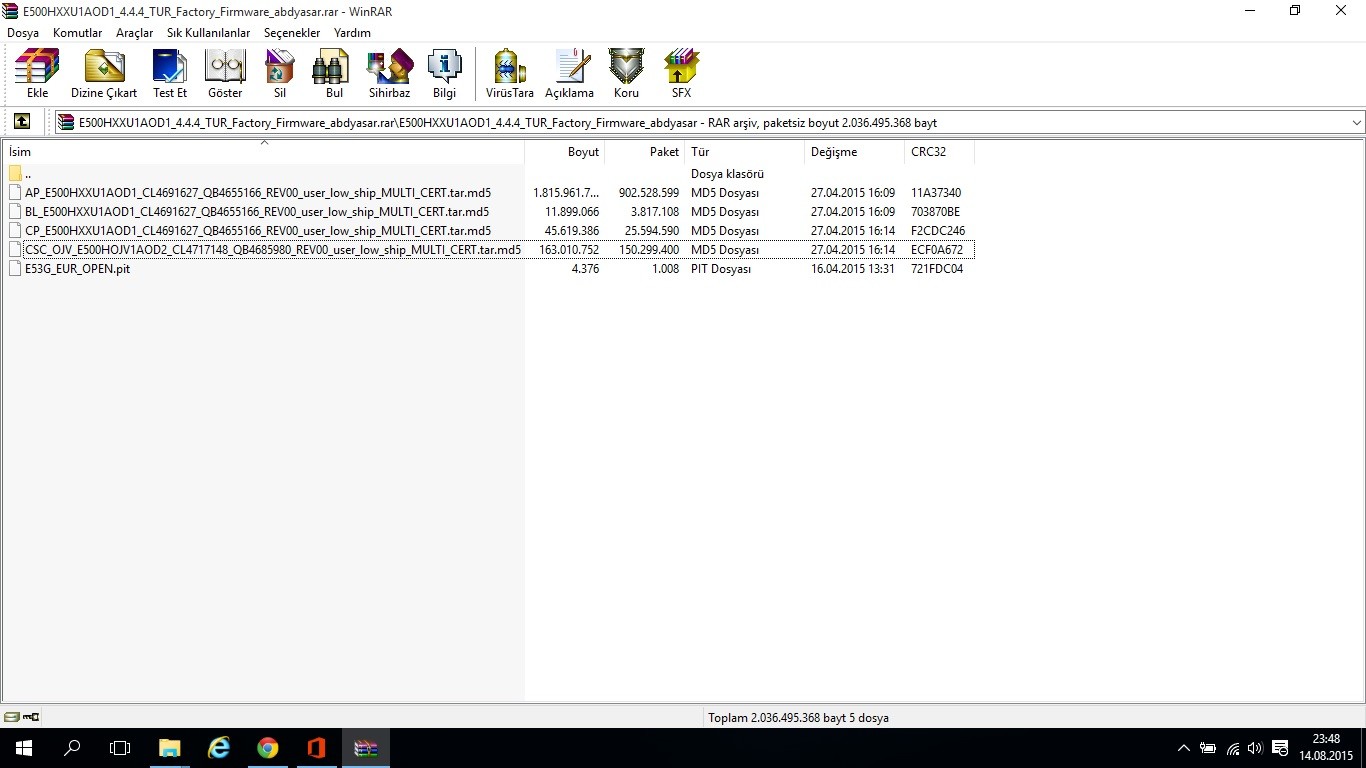This screenshot has height=768, width=1366.
Task: Click the Ekle (add) toolbar icon
Action: pyautogui.click(x=37, y=74)
